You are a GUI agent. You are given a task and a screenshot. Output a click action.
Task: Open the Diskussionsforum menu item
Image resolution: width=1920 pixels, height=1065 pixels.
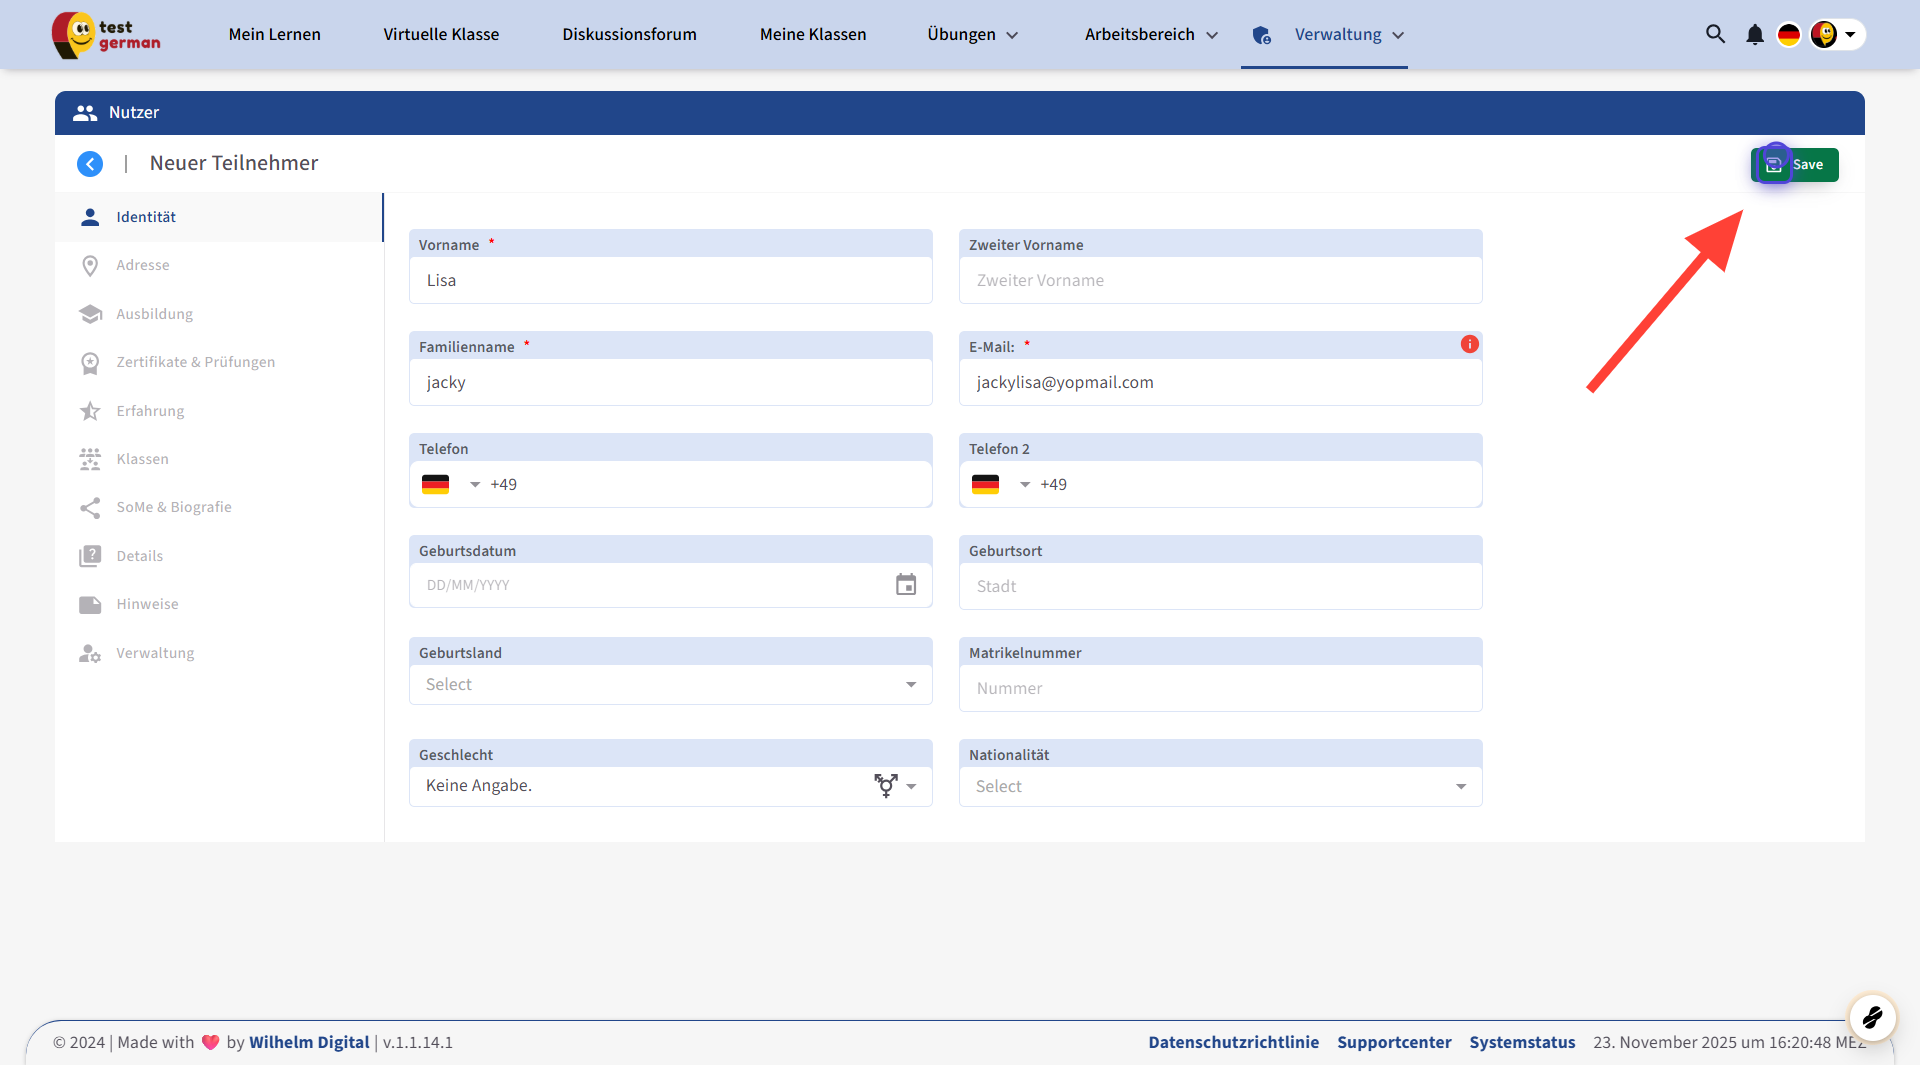point(629,35)
